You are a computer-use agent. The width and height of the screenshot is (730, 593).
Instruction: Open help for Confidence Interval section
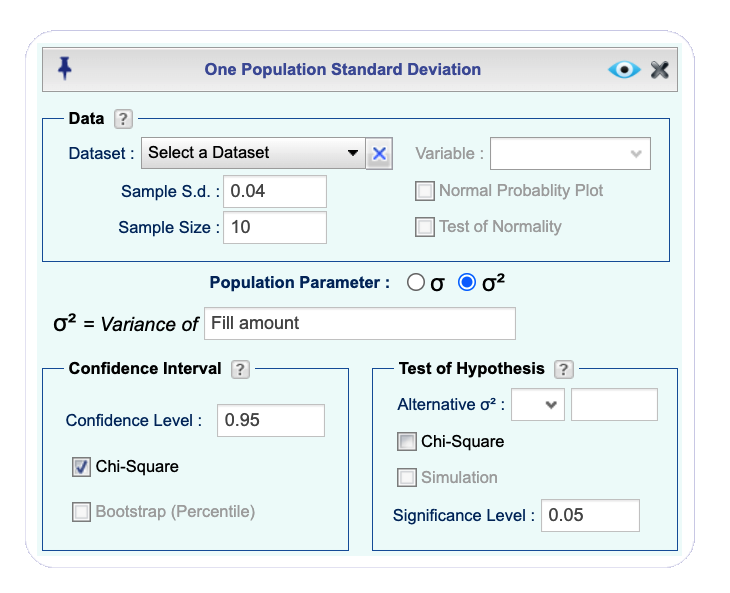(x=240, y=370)
